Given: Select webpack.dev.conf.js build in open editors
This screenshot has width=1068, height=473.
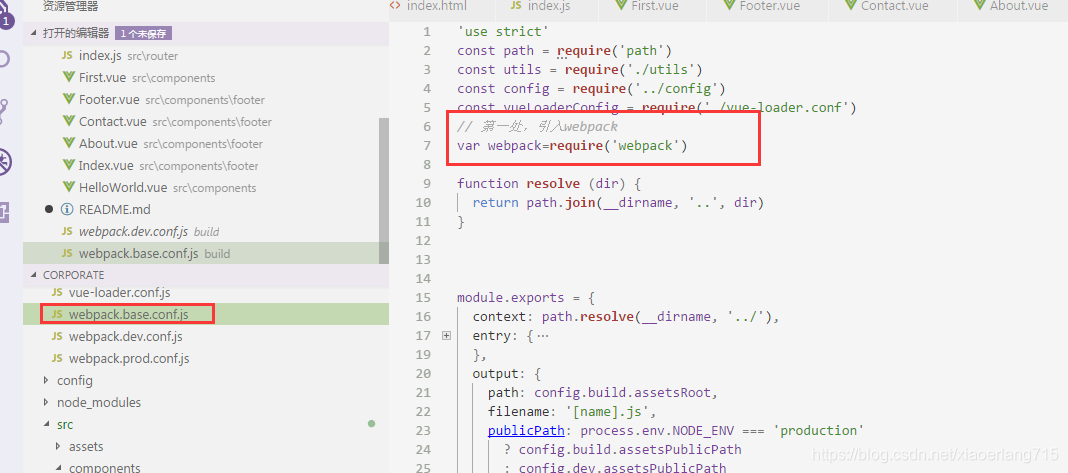Looking at the screenshot, I should point(206,232).
